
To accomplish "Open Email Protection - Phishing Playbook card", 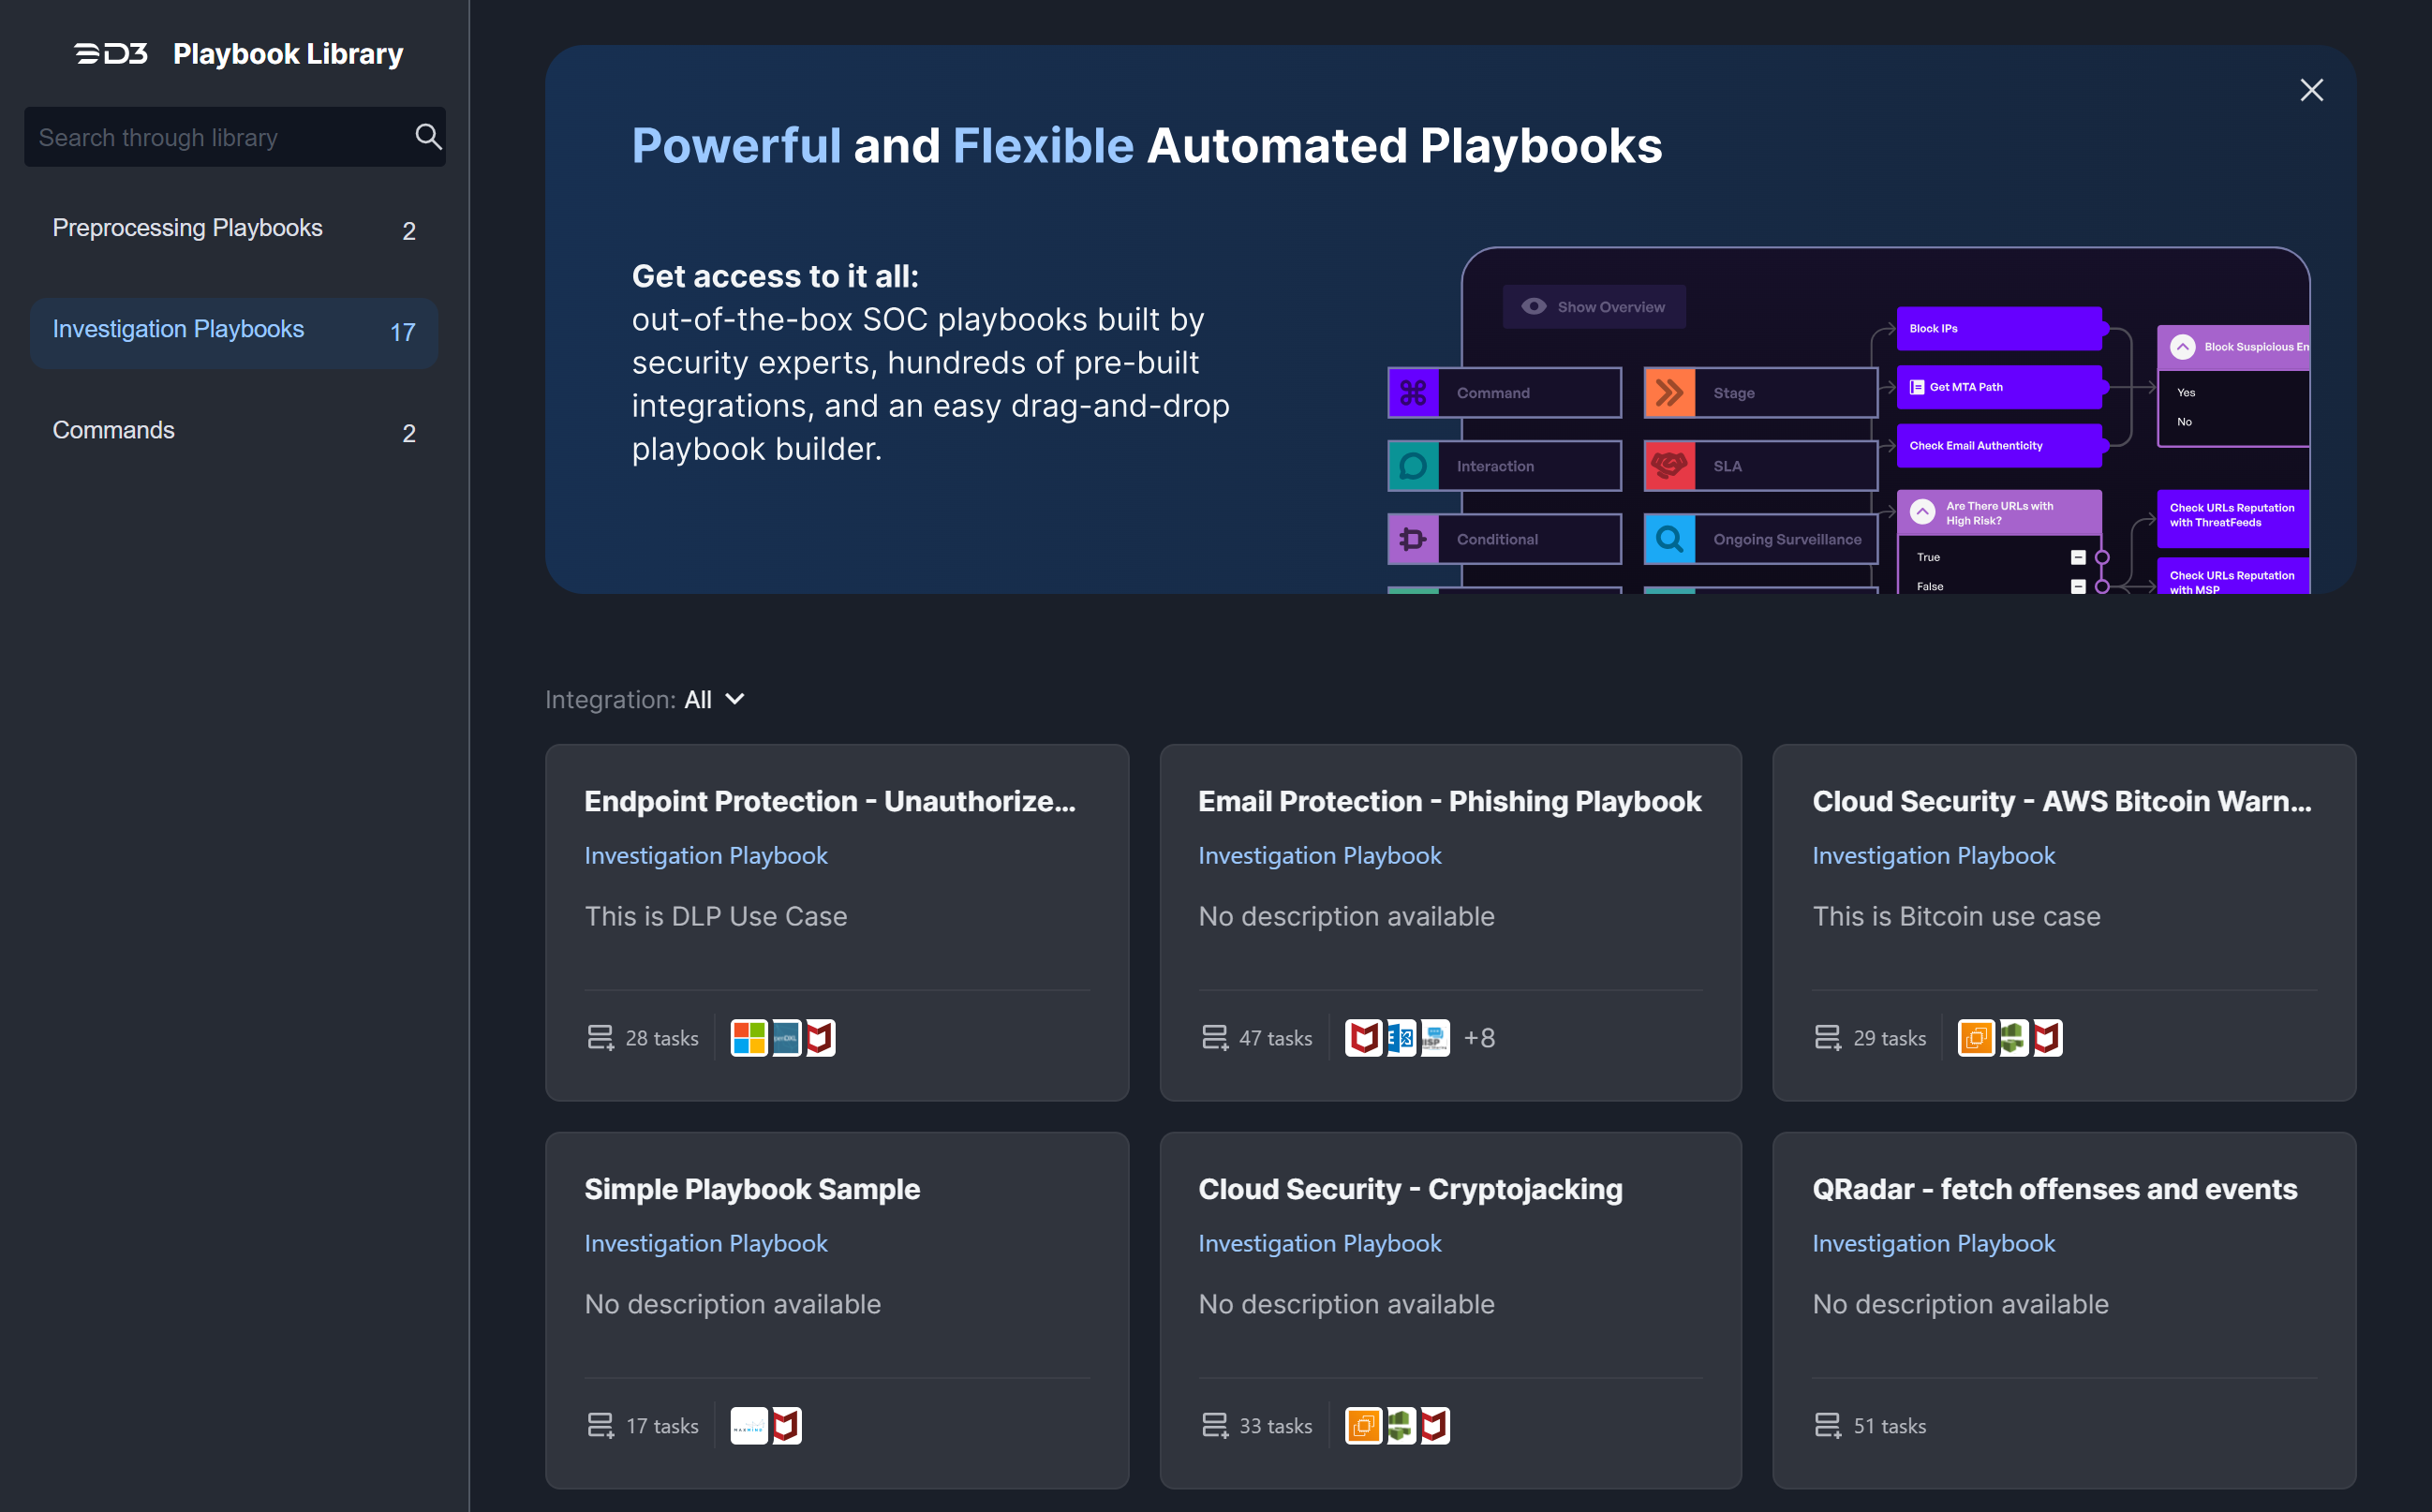I will 1449,801.
